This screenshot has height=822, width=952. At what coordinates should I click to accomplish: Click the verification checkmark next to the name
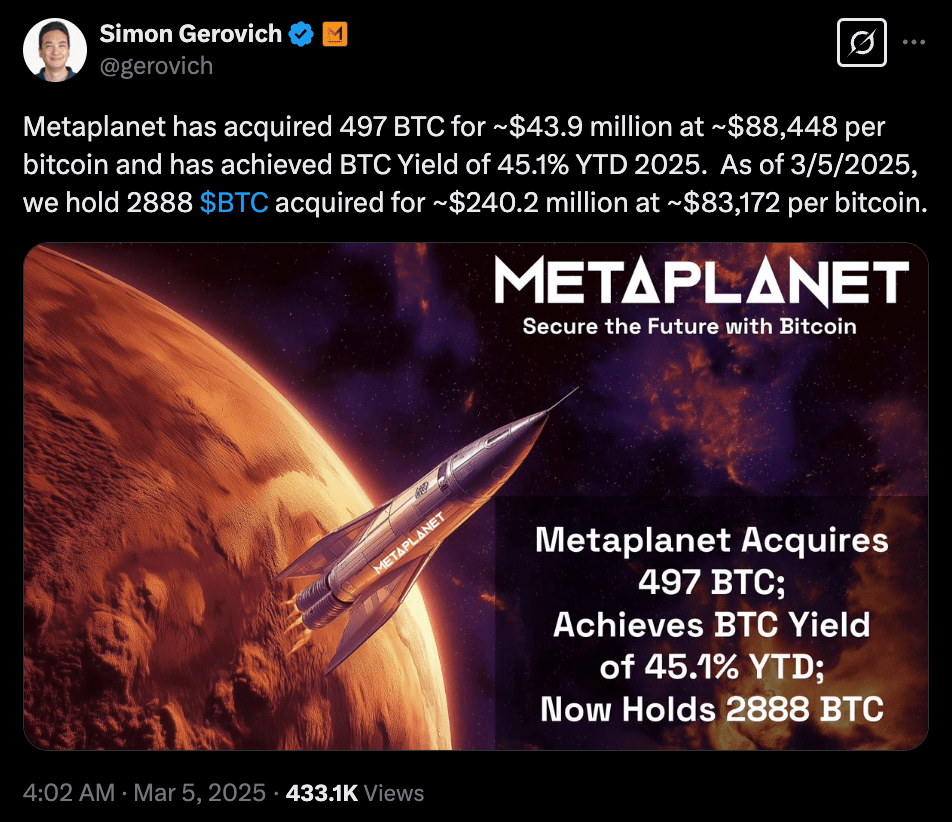pos(300,33)
